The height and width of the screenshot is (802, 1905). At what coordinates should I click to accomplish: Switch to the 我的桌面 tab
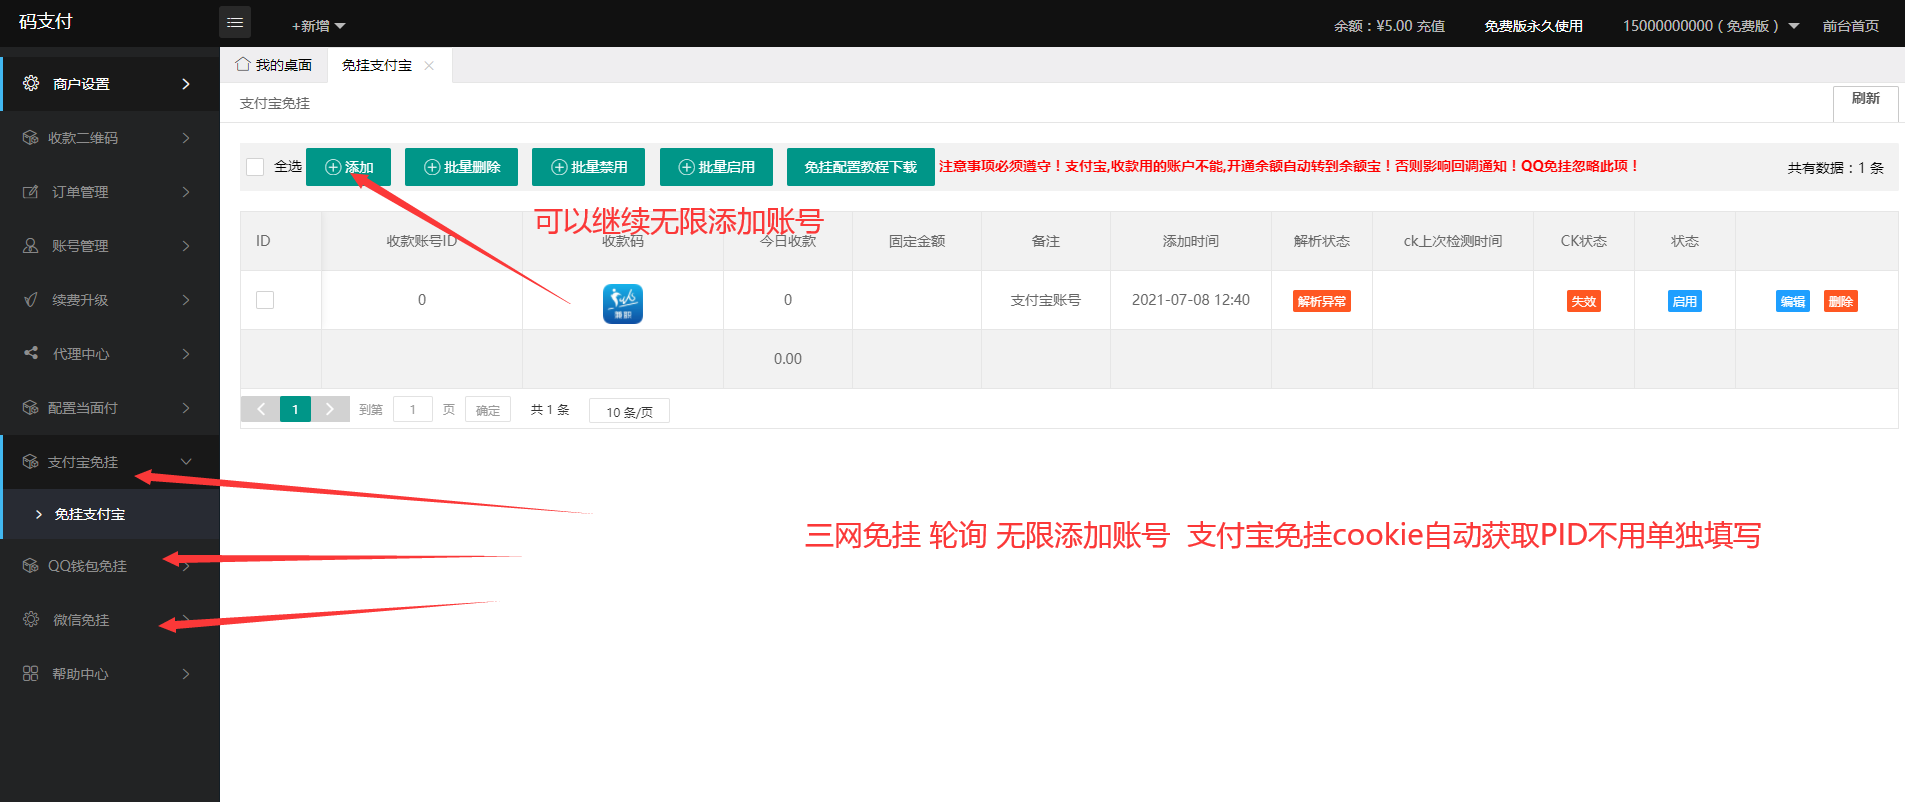[x=274, y=65]
